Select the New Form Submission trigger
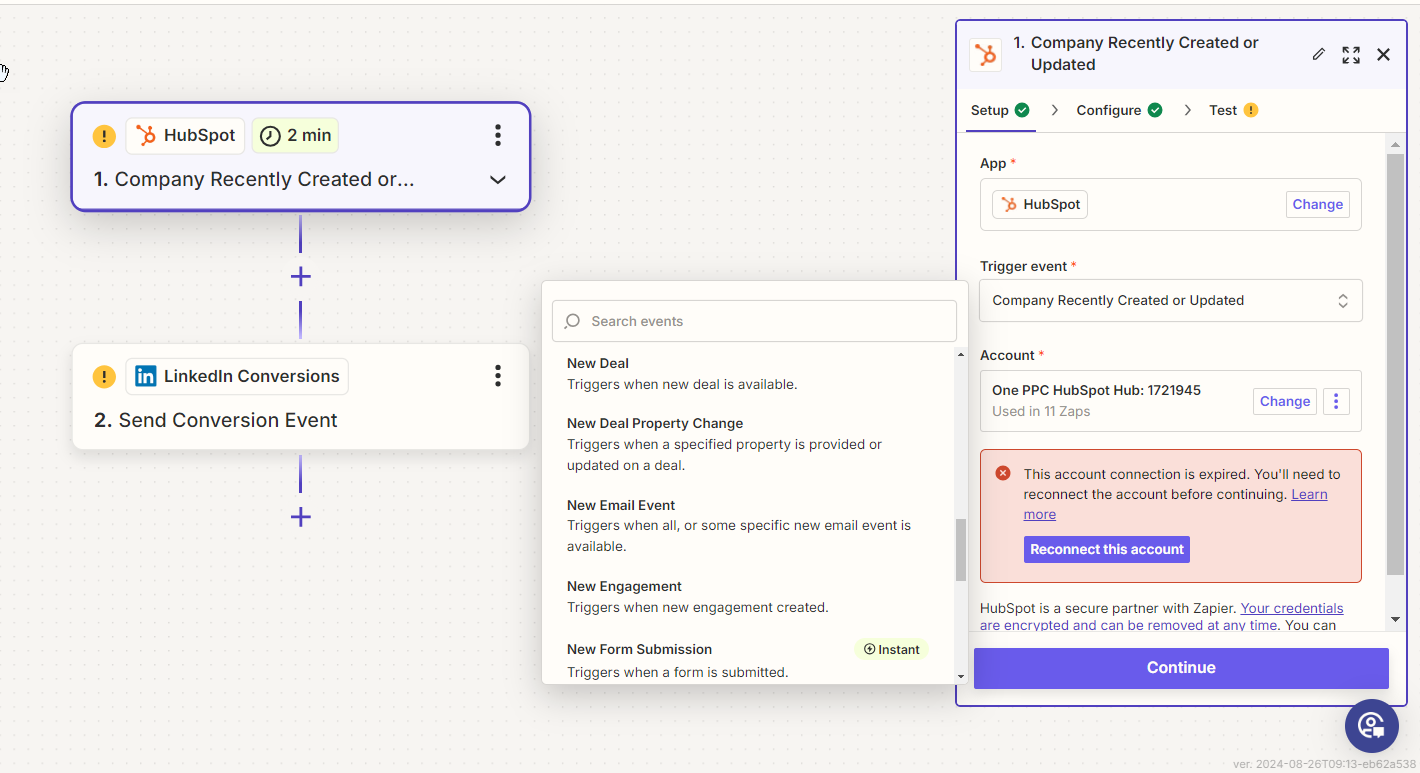The height and width of the screenshot is (773, 1420). point(749,660)
